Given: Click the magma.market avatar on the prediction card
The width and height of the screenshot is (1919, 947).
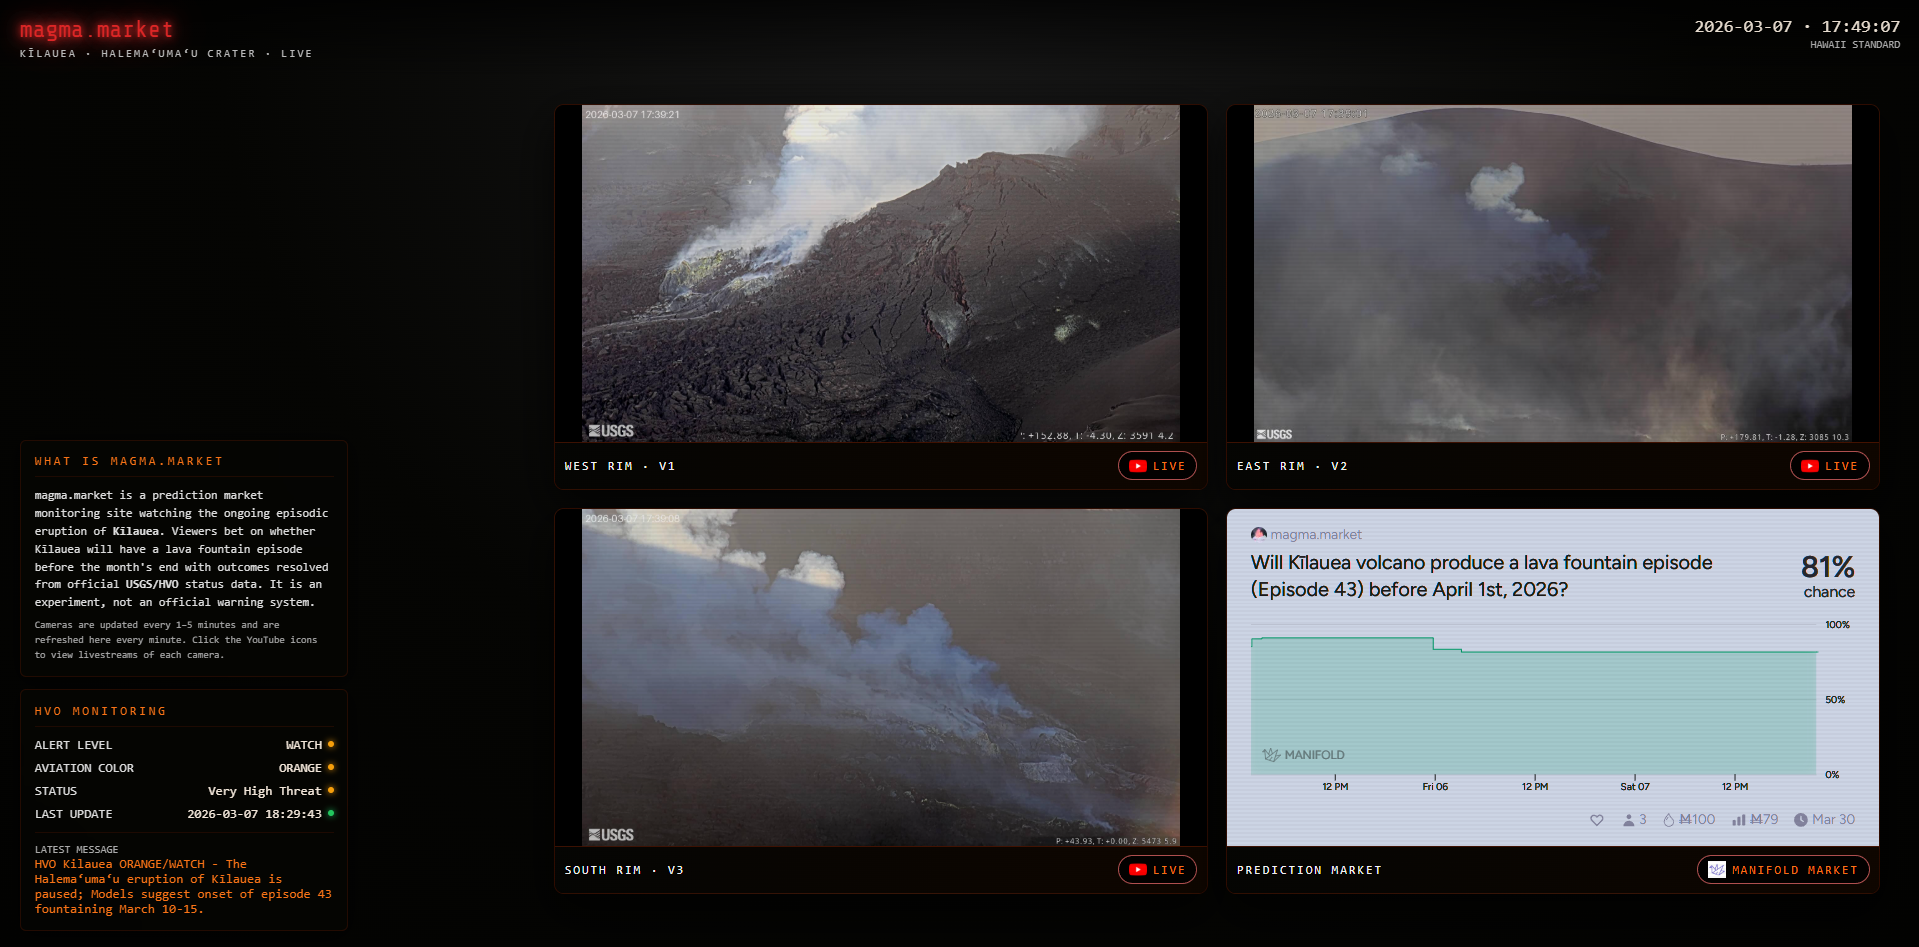Looking at the screenshot, I should click(x=1258, y=534).
